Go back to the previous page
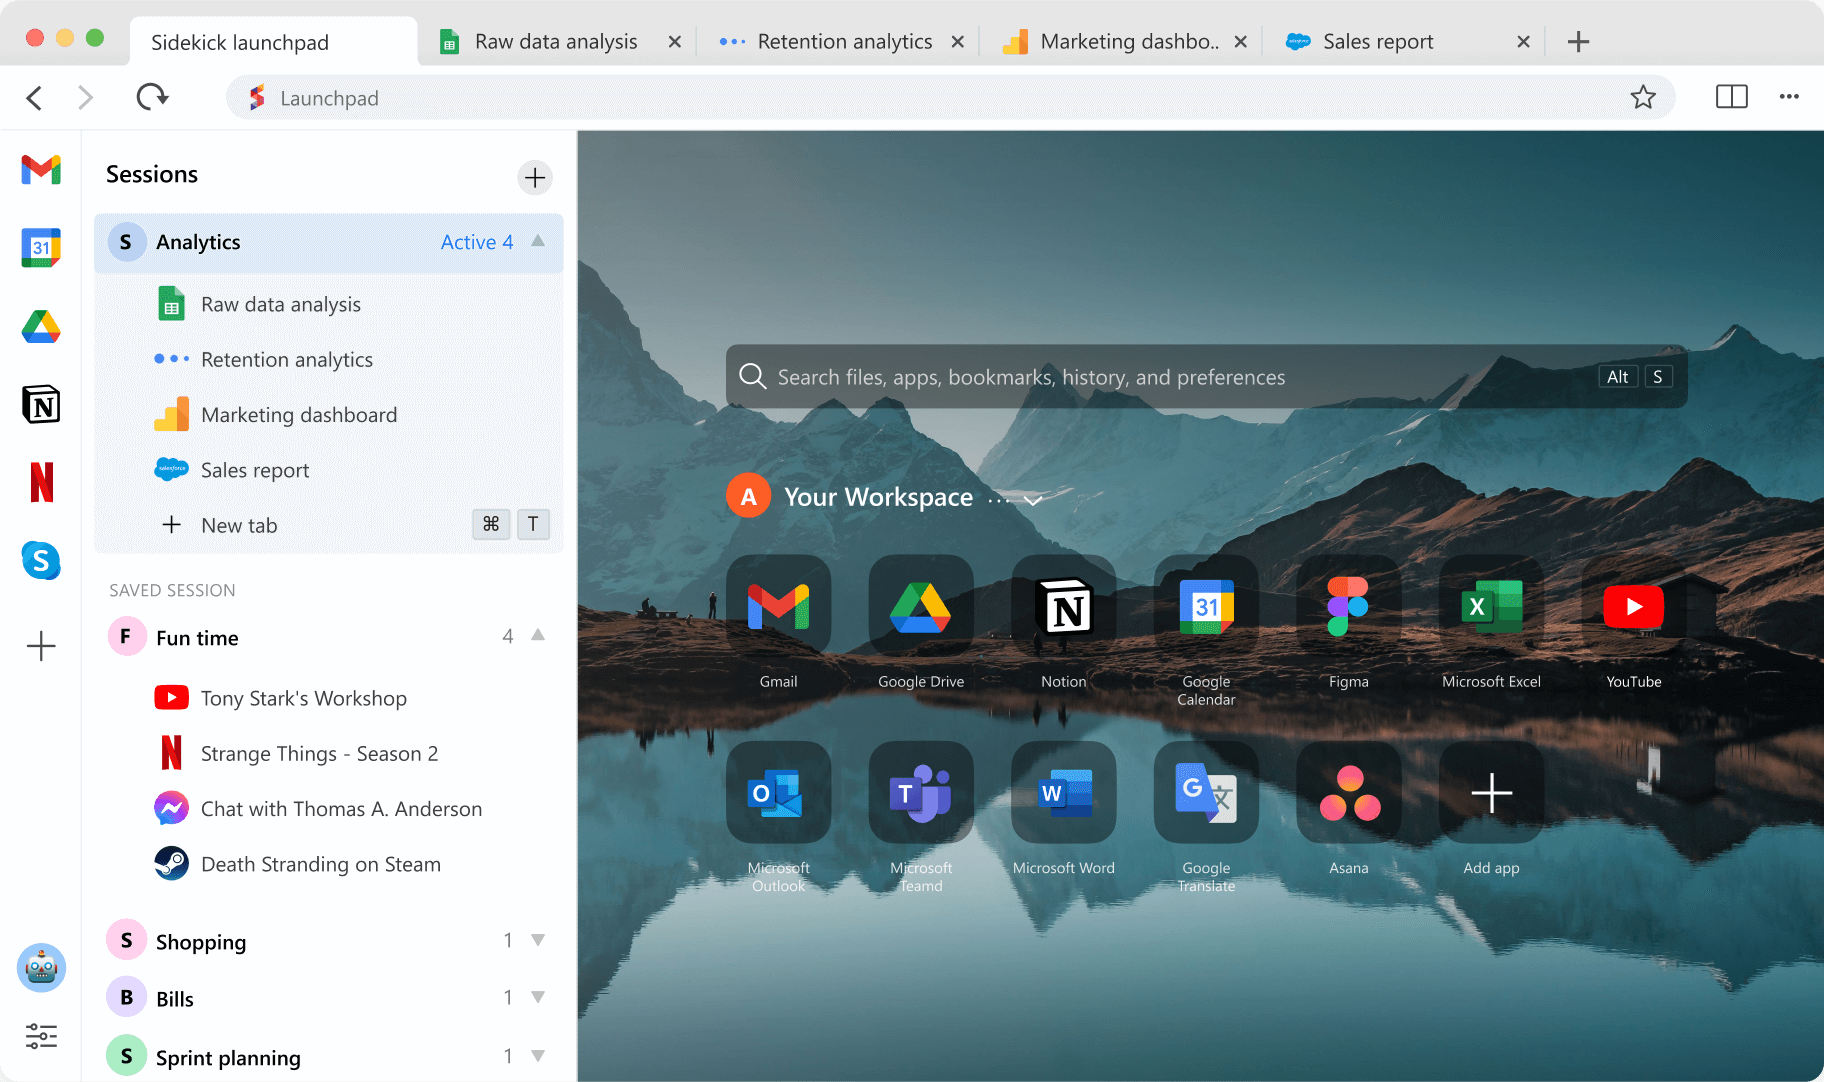 point(34,97)
